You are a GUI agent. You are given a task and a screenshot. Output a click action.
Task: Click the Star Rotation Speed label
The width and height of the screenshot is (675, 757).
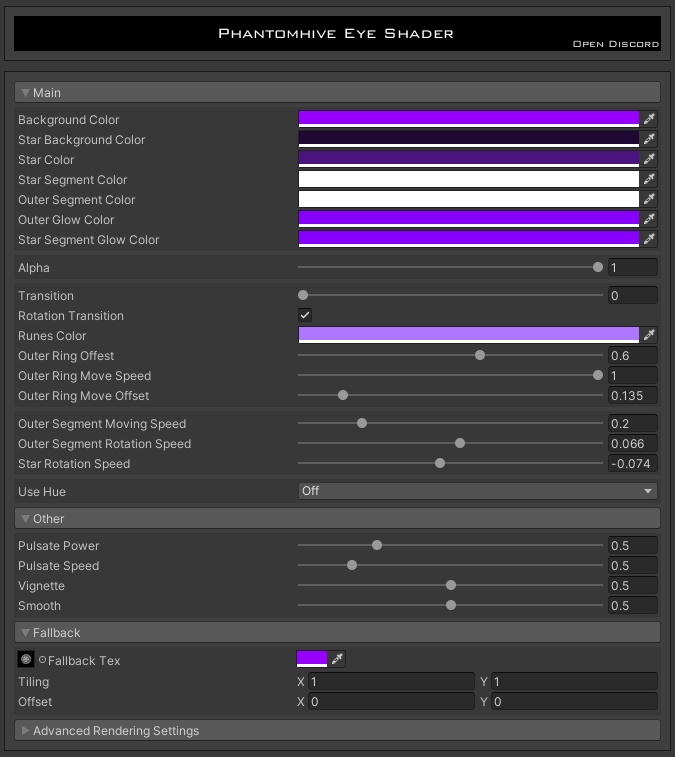(x=74, y=463)
